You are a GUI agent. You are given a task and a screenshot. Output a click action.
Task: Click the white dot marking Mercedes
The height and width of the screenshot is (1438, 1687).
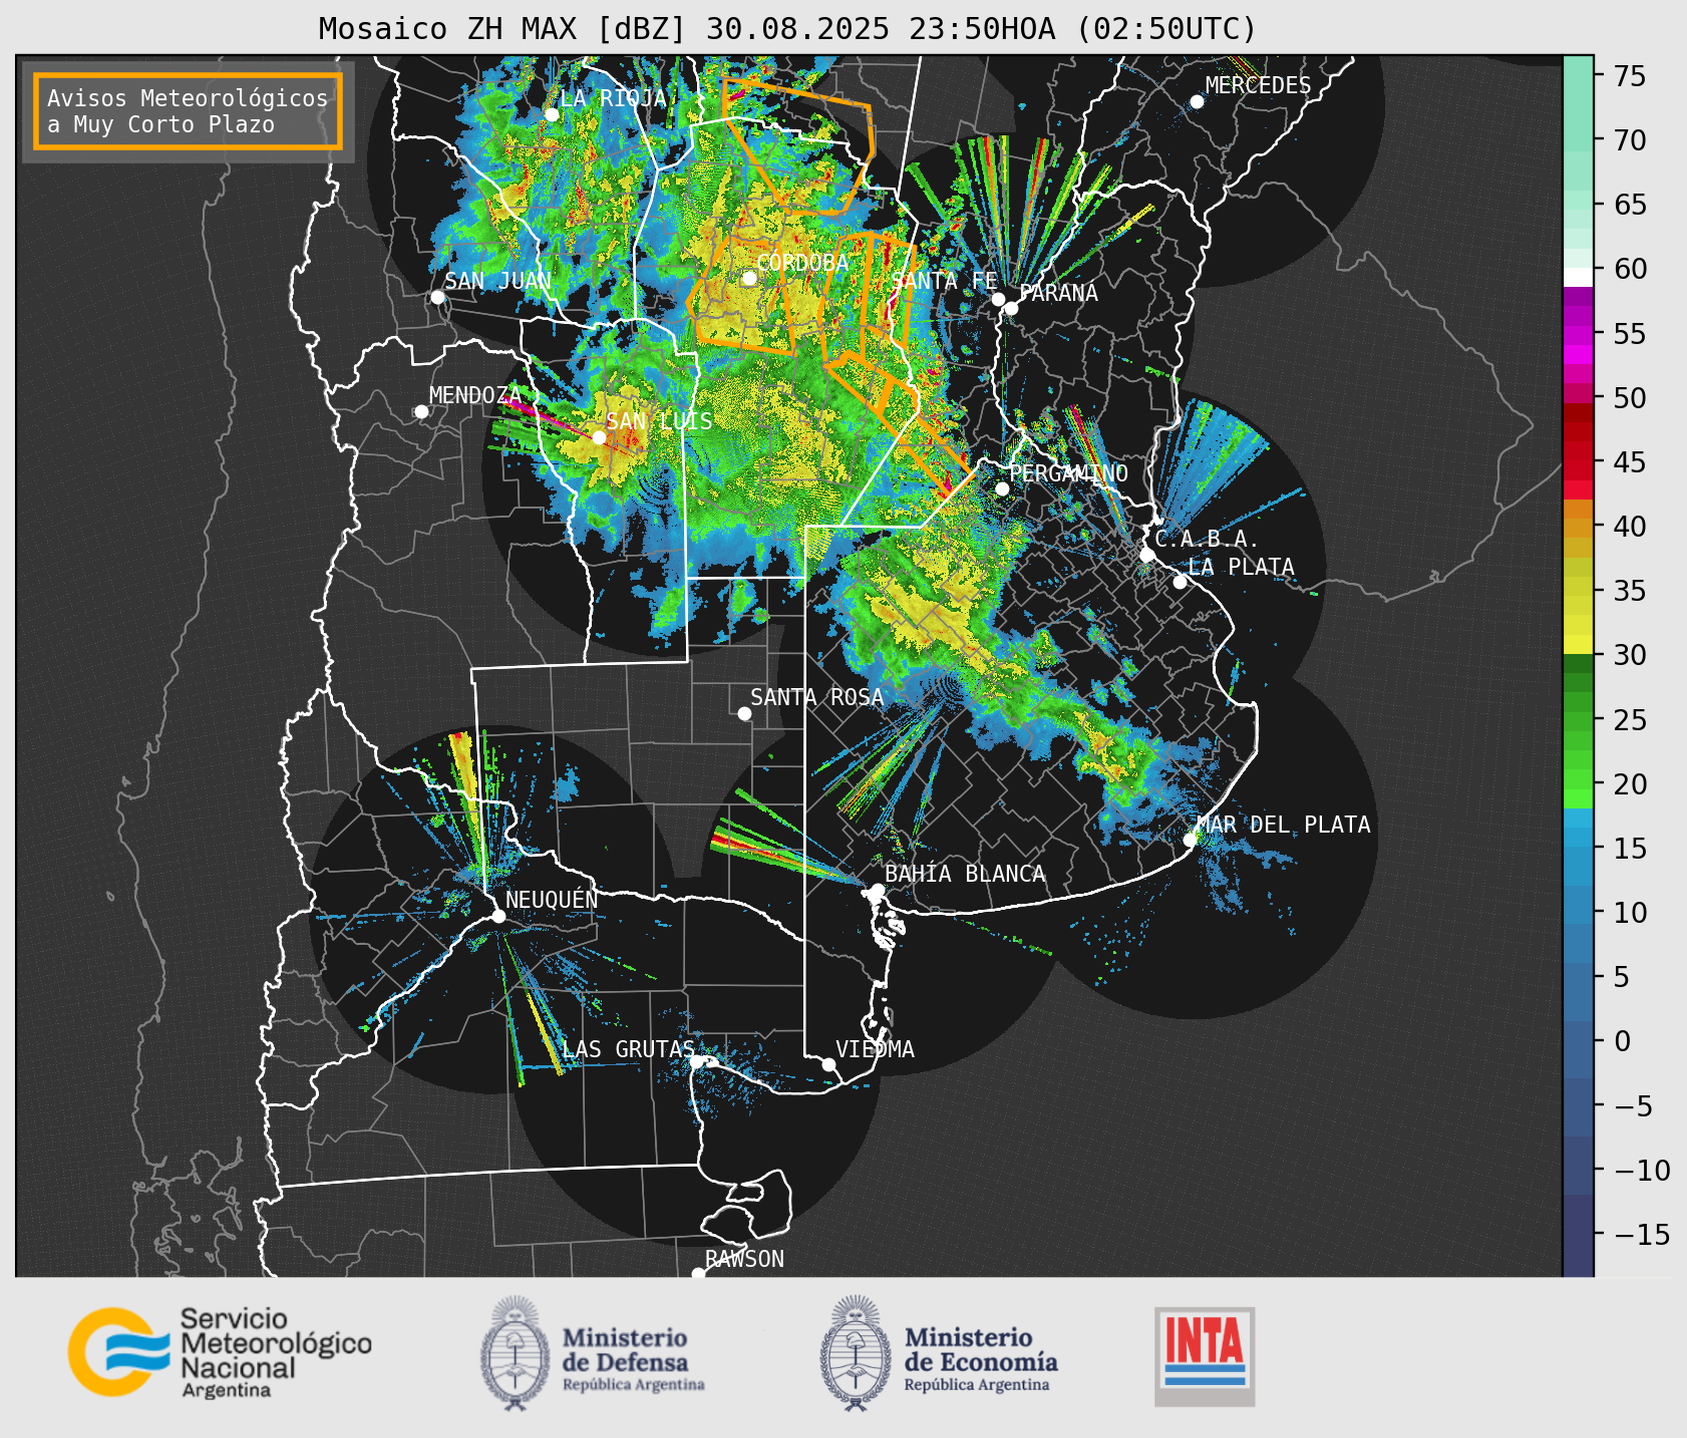[x=1197, y=102]
